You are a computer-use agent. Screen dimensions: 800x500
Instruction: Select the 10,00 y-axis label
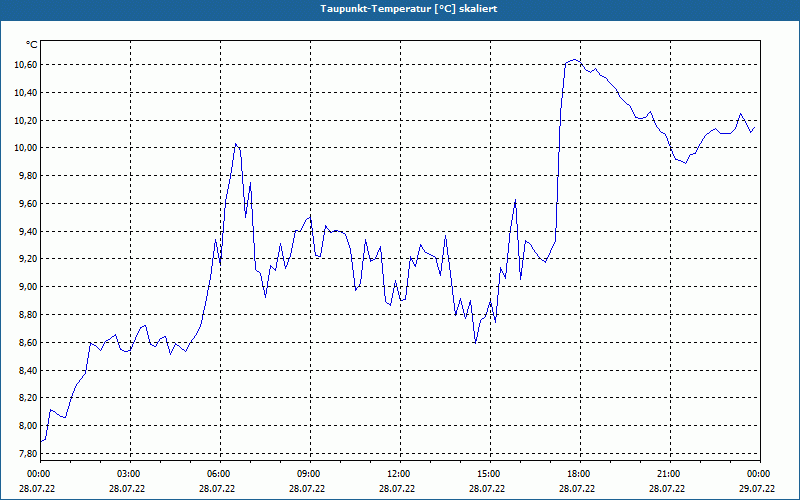pos(26,148)
